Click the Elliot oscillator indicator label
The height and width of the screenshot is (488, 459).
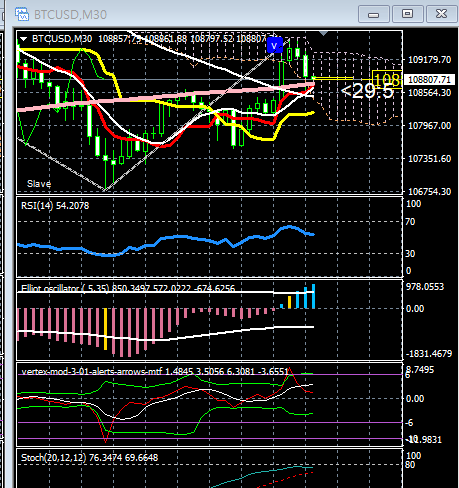coord(128,288)
